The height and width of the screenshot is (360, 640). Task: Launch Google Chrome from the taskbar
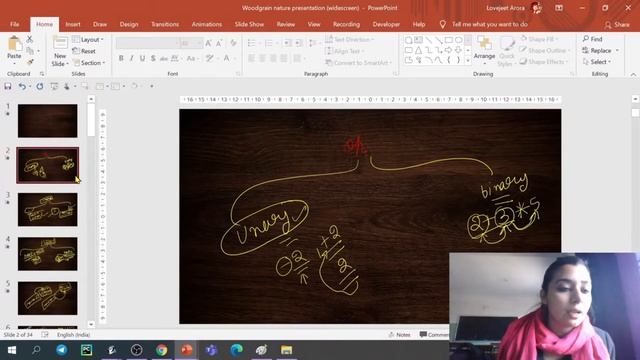[162, 350]
